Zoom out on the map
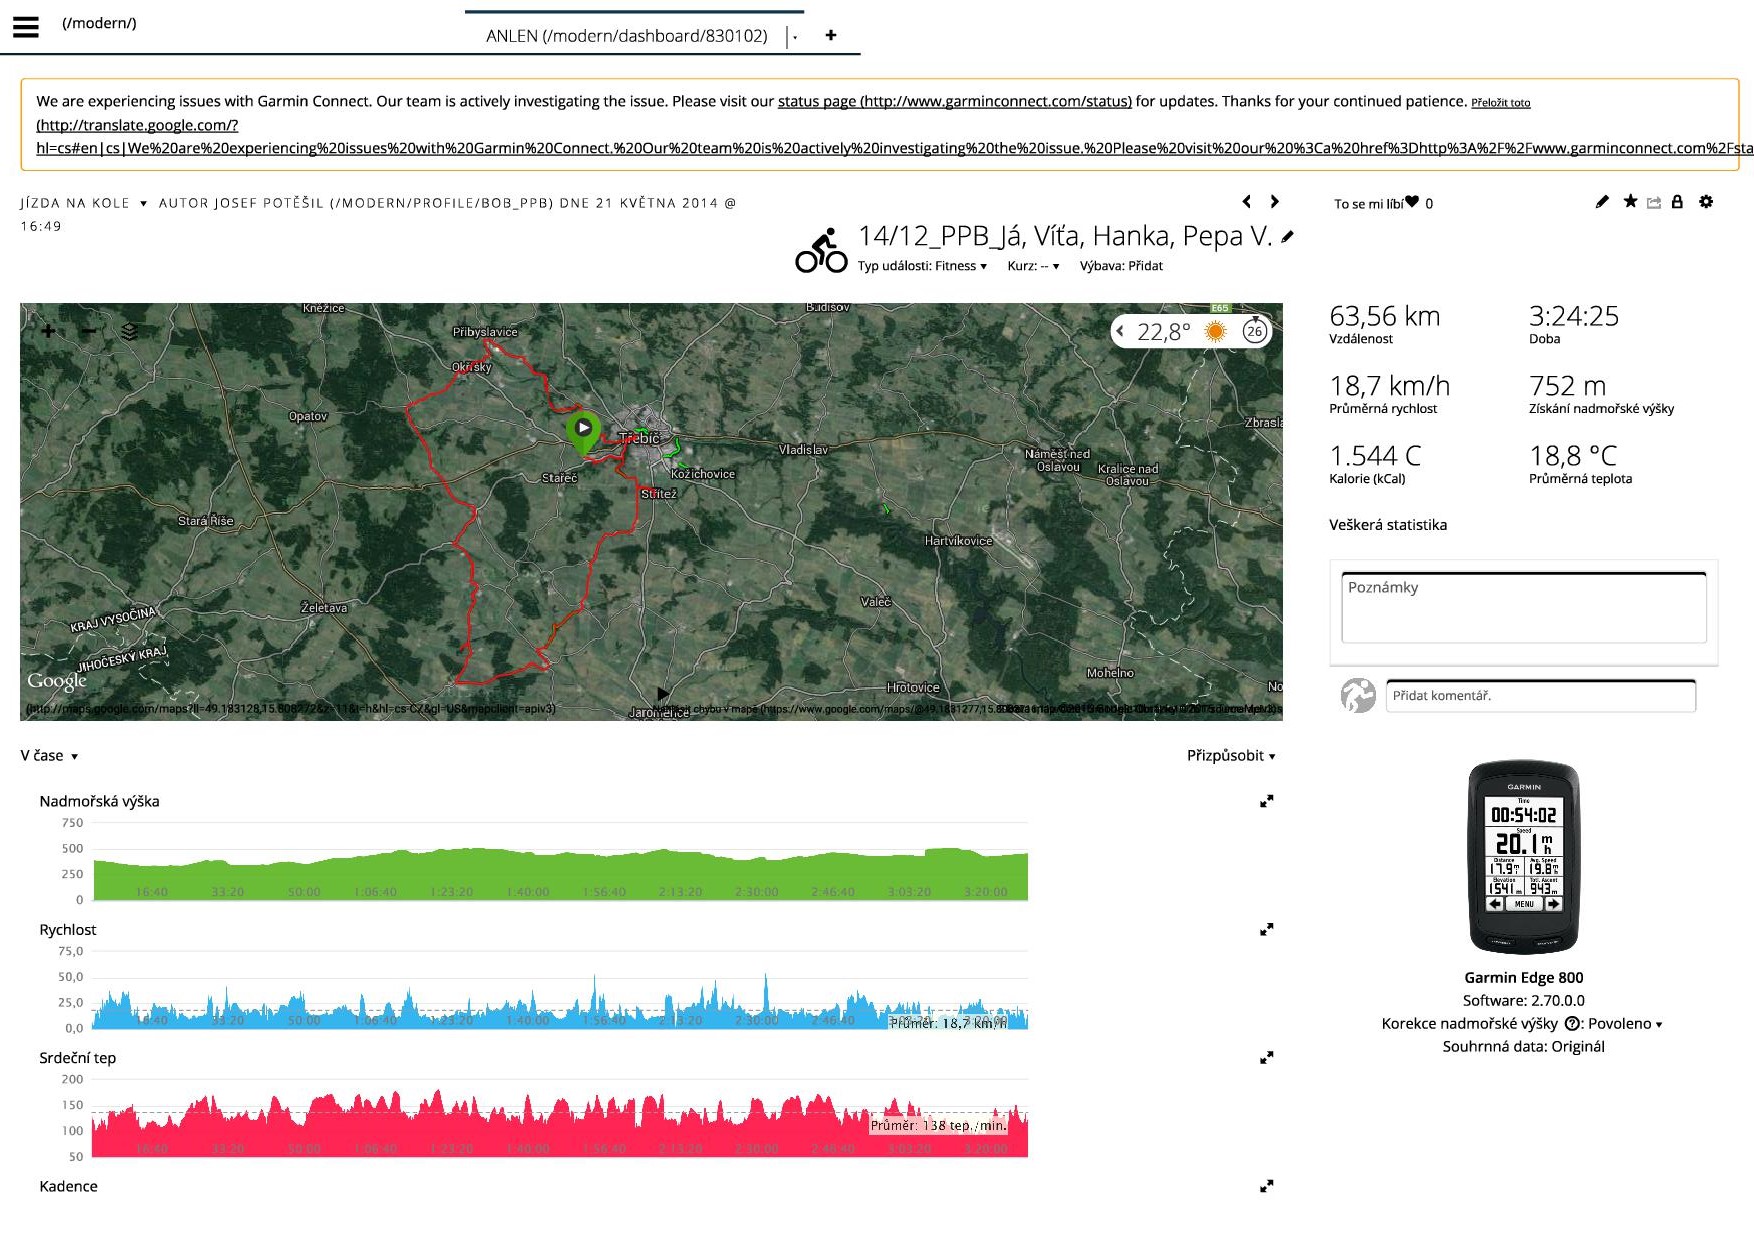 (x=89, y=331)
